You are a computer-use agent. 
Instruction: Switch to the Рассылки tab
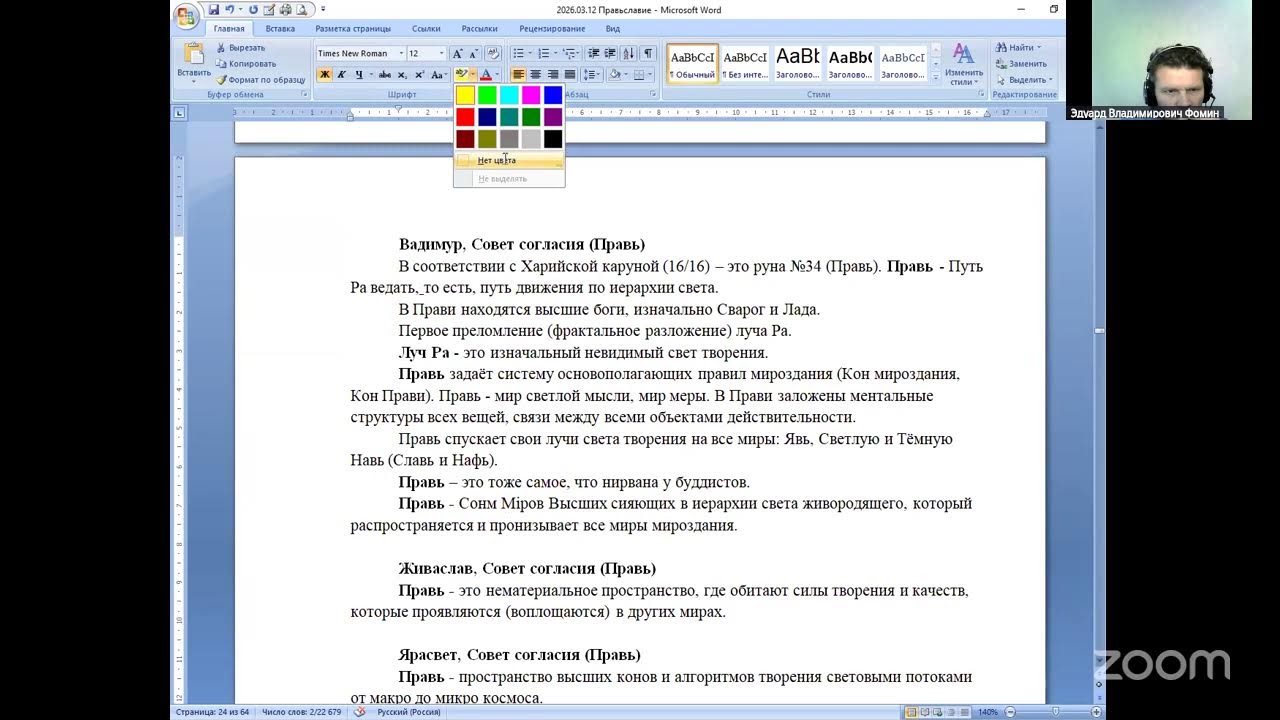click(480, 29)
